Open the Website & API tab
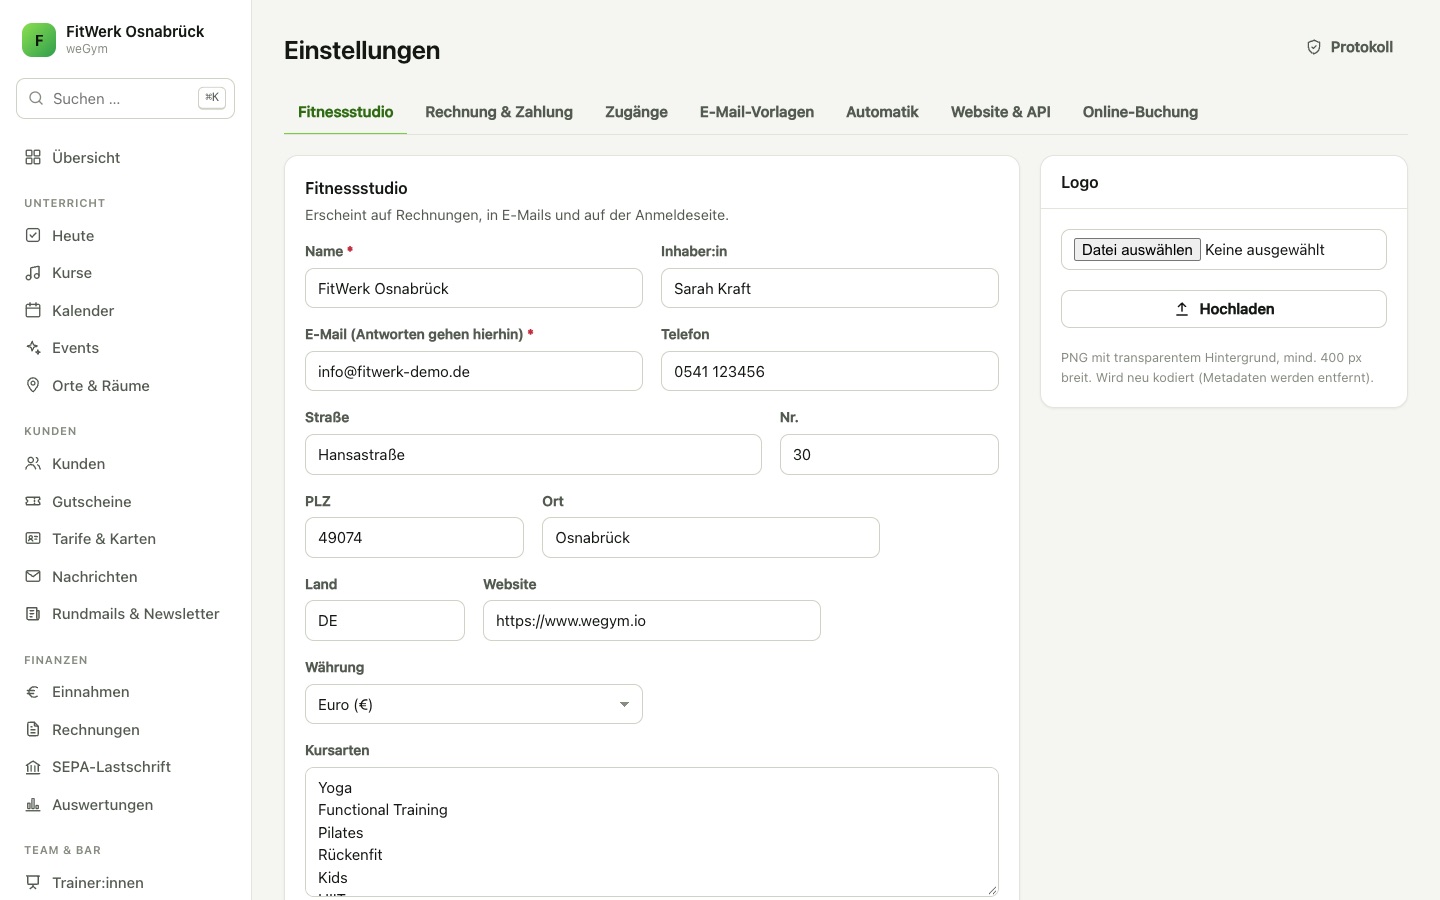The height and width of the screenshot is (900, 1440). [x=1000, y=112]
